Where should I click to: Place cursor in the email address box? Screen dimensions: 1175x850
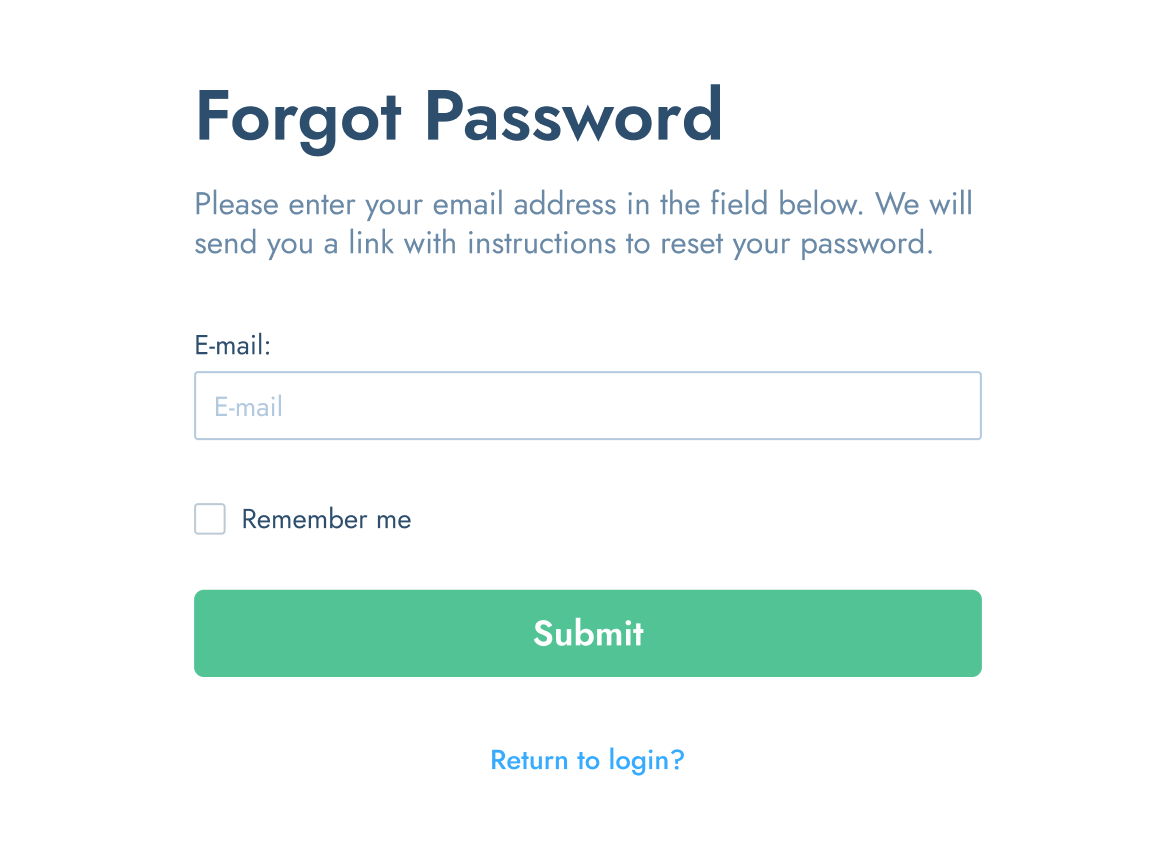pos(588,406)
